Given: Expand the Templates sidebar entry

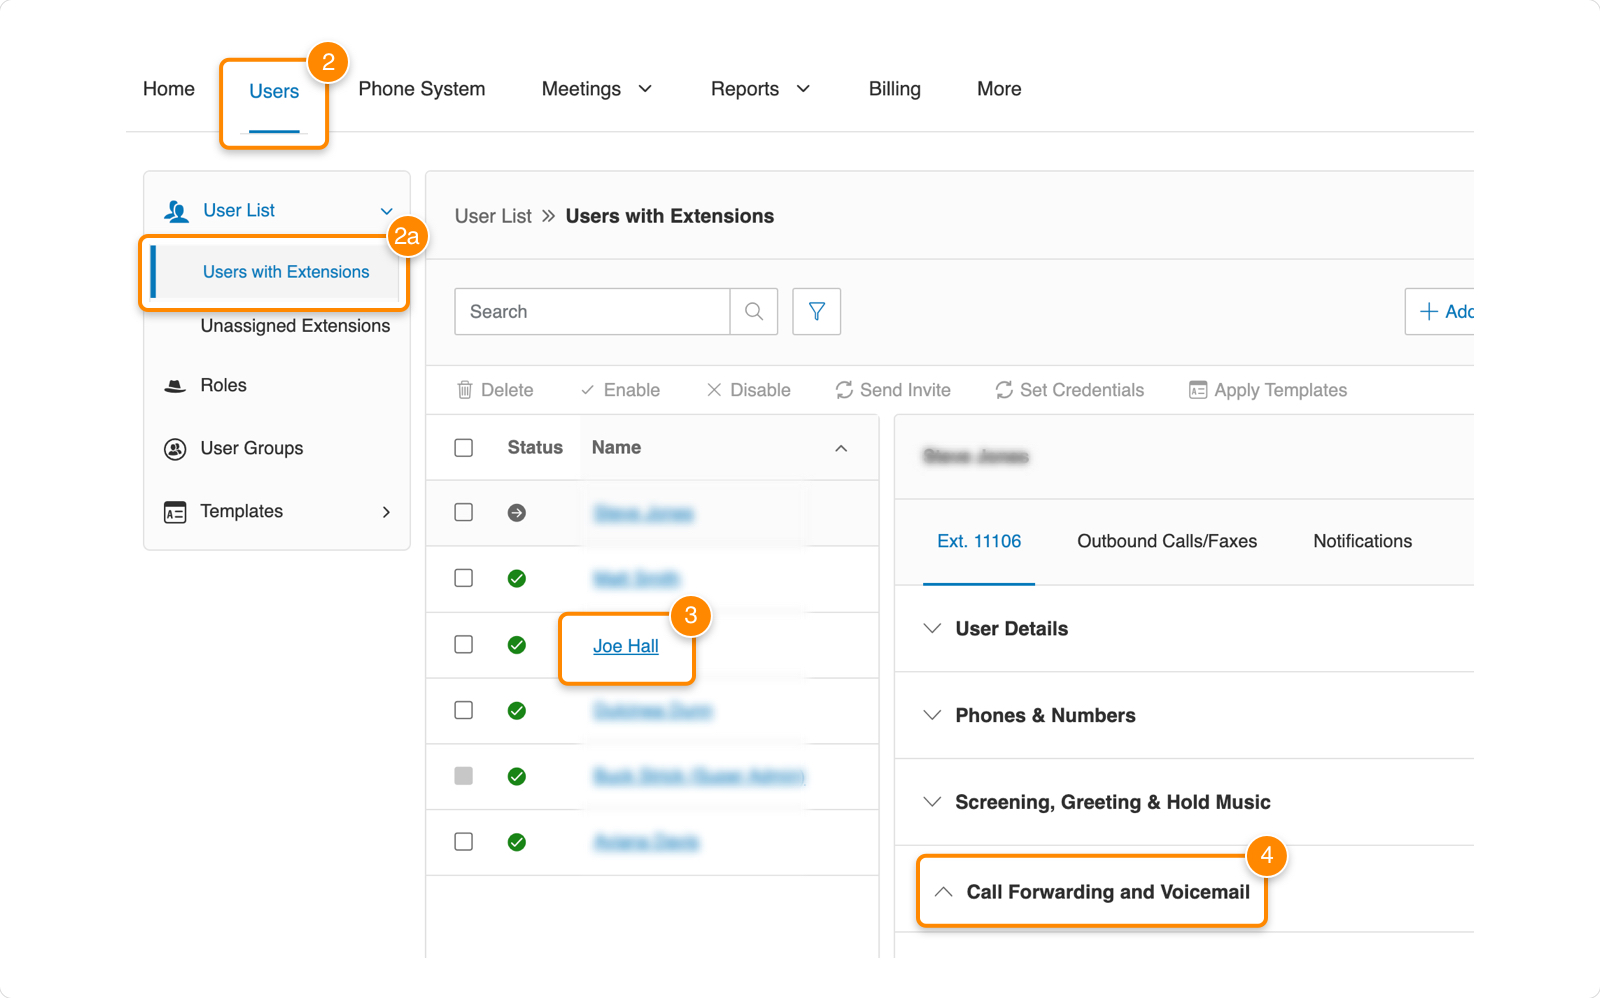Looking at the screenshot, I should 386,511.
